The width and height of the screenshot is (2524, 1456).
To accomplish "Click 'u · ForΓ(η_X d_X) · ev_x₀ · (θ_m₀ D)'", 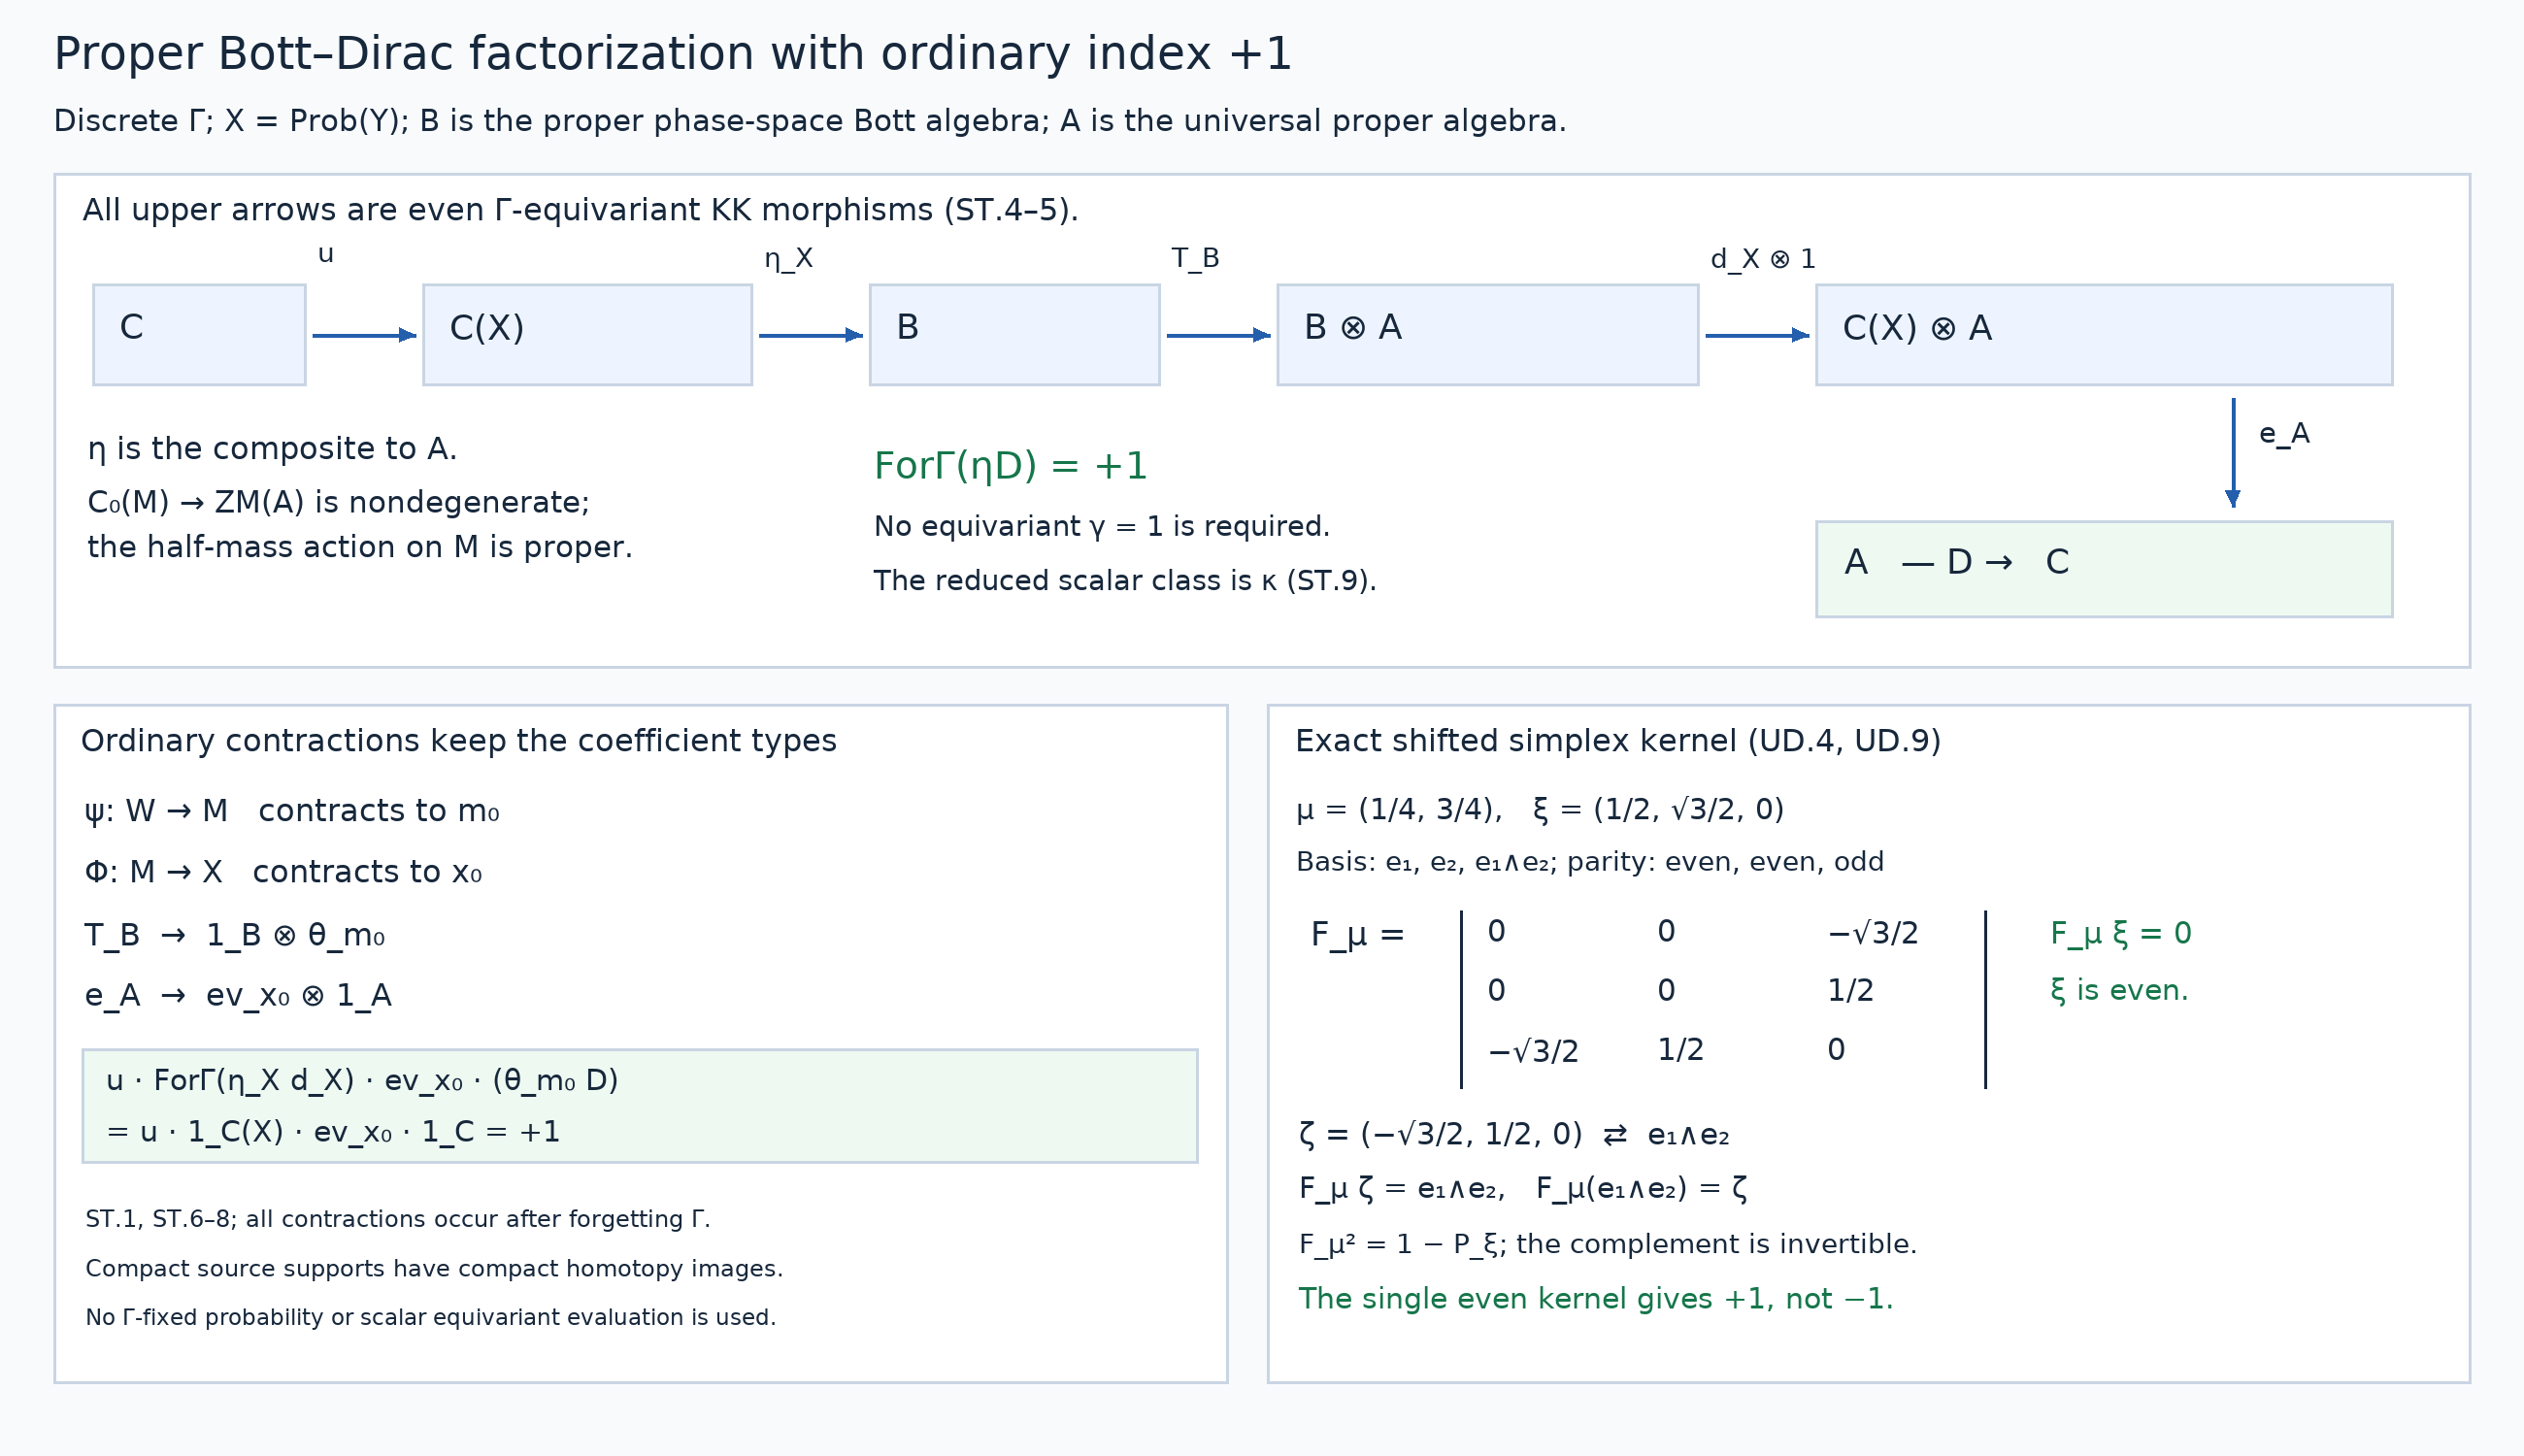I will click(x=362, y=1081).
